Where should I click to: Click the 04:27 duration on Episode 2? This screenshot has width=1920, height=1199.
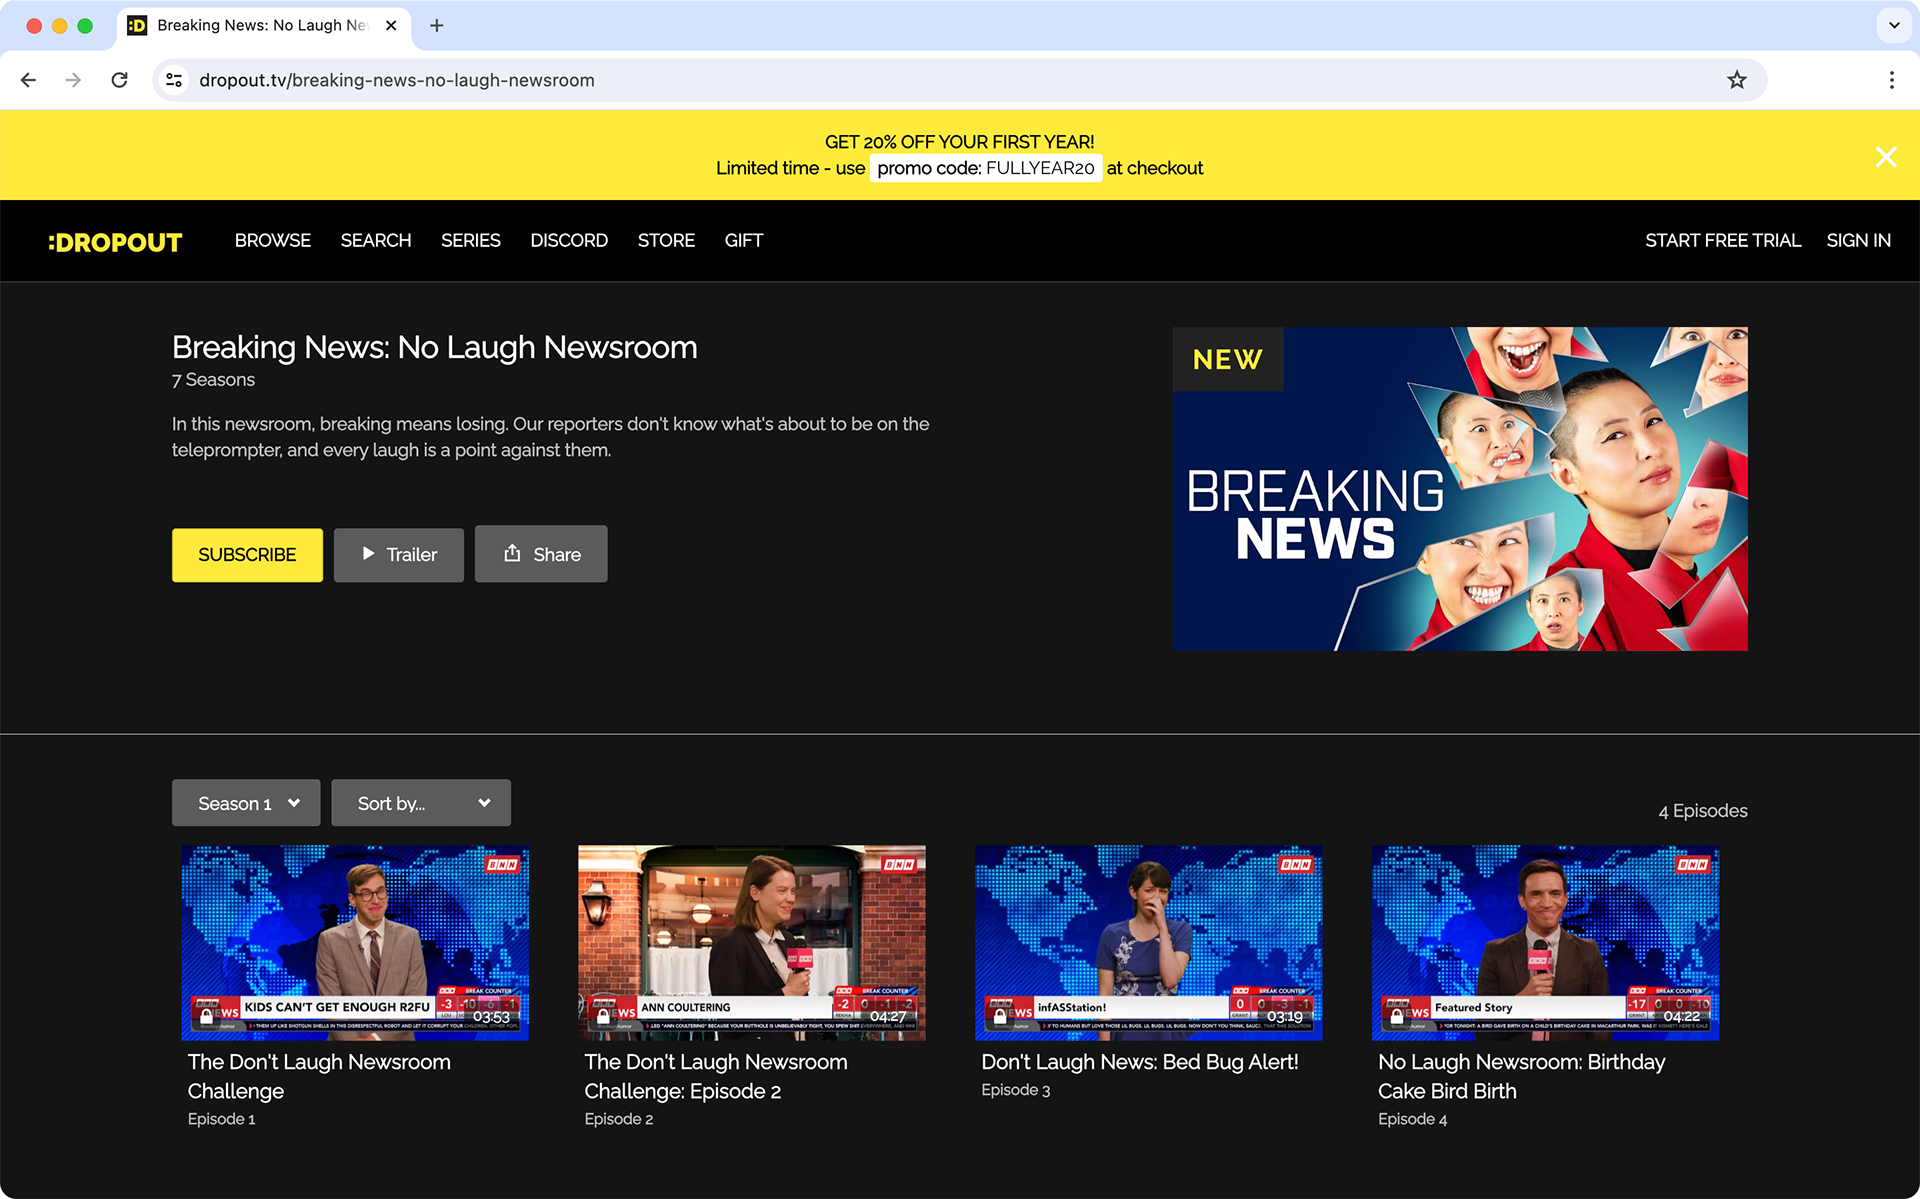tap(888, 1017)
